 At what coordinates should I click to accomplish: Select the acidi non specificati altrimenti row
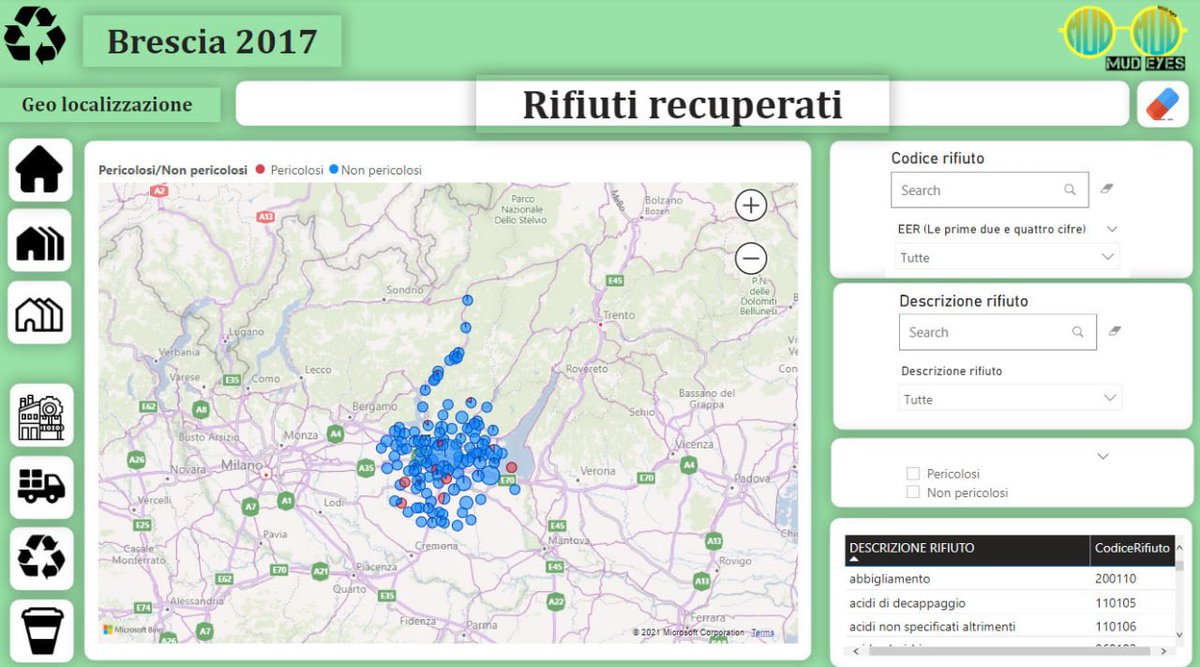pos(1010,626)
